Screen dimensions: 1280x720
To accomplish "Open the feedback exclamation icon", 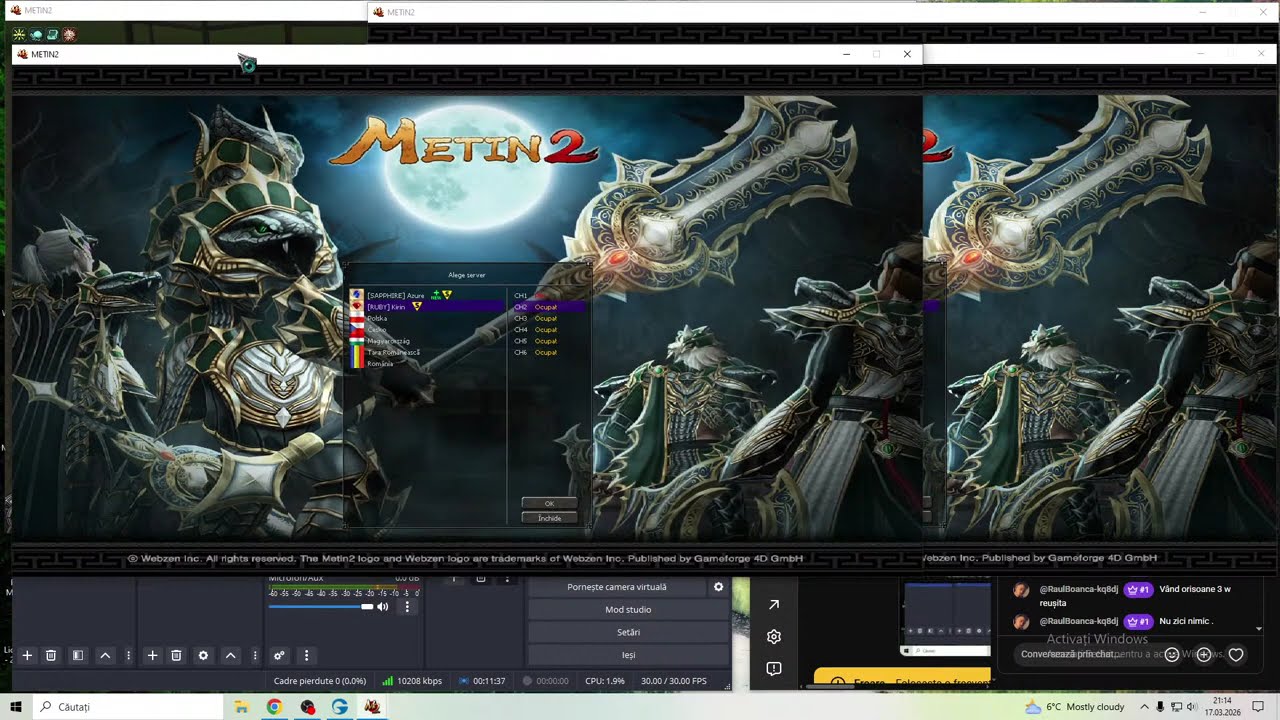I will point(773,668).
